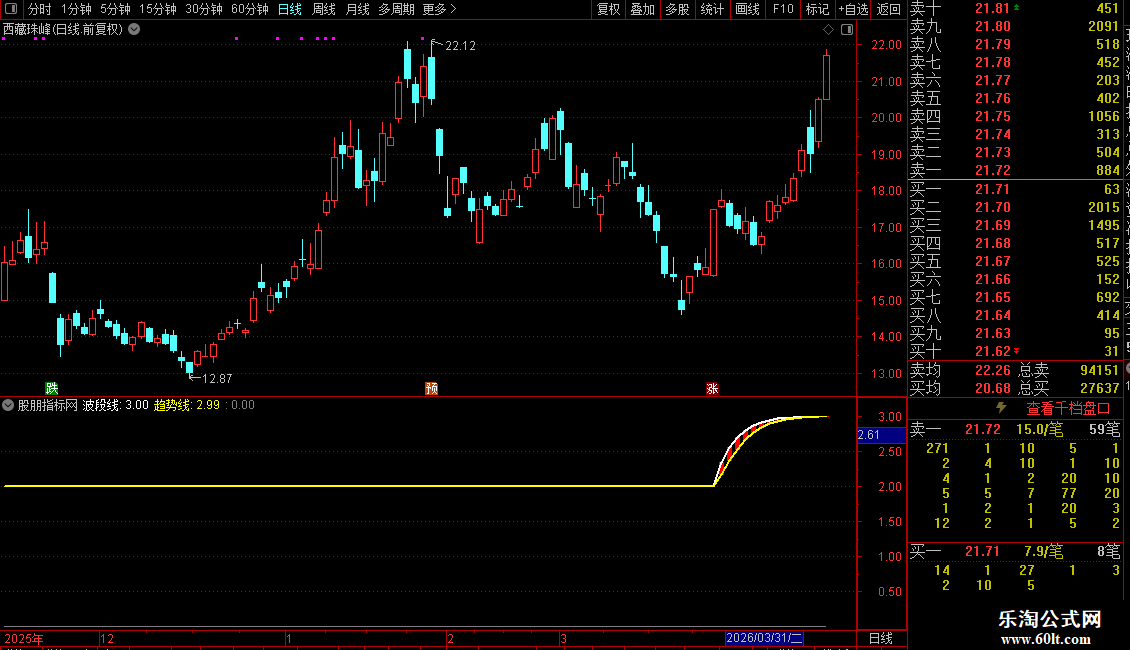Viewport: 1130px width, 650px height.
Task: Expand the 更多 periods menu
Action: [x=440, y=9]
